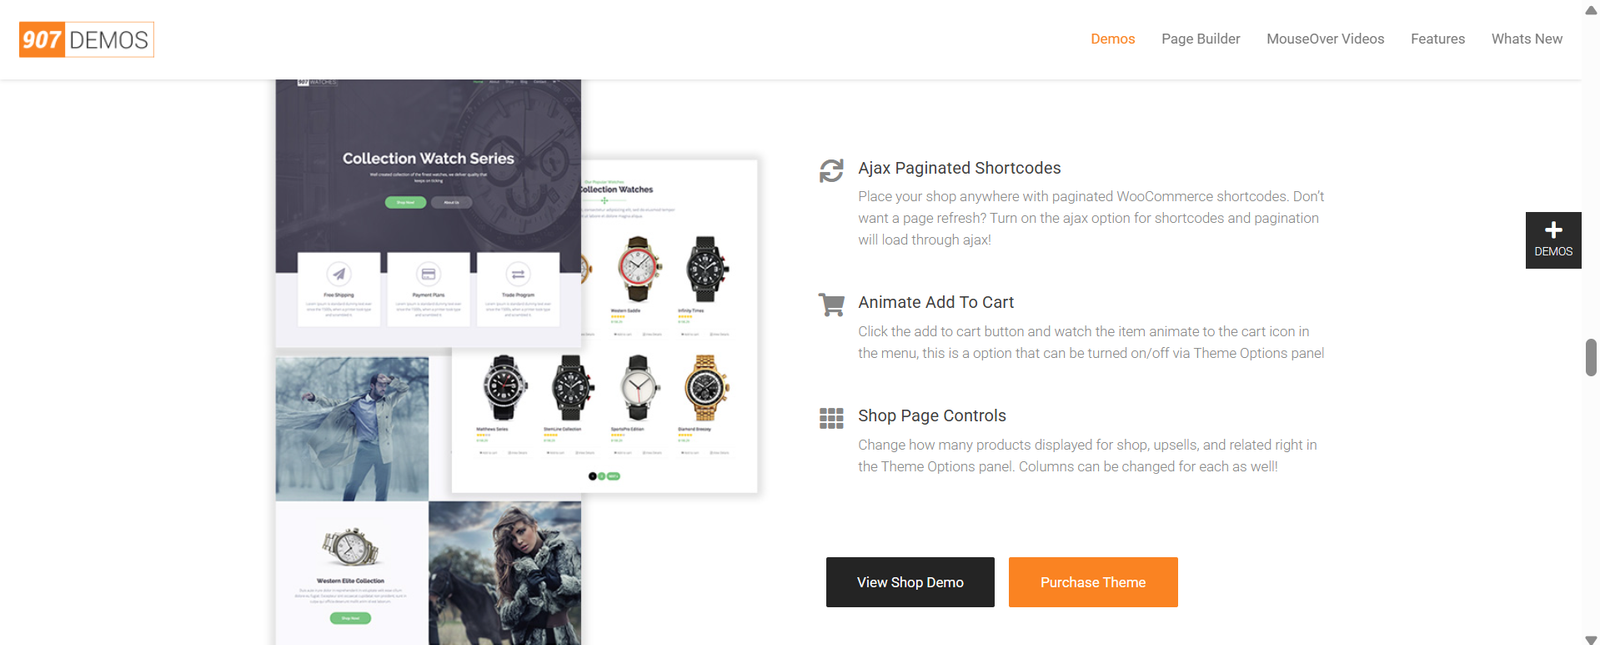
Task: Click the Collection Watch Series preview thumbnail
Action: [428, 213]
